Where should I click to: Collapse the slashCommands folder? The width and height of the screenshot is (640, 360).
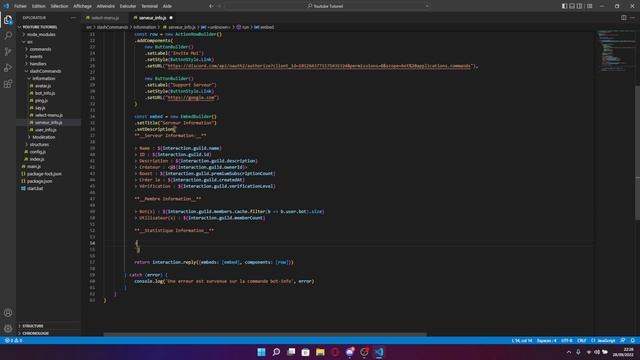[49, 71]
